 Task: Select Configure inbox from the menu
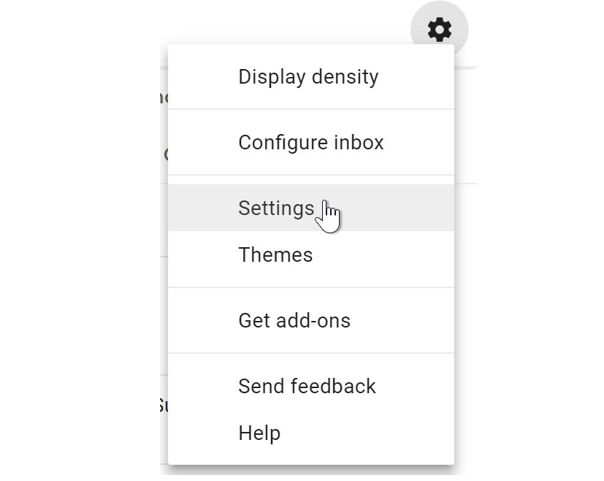click(311, 142)
